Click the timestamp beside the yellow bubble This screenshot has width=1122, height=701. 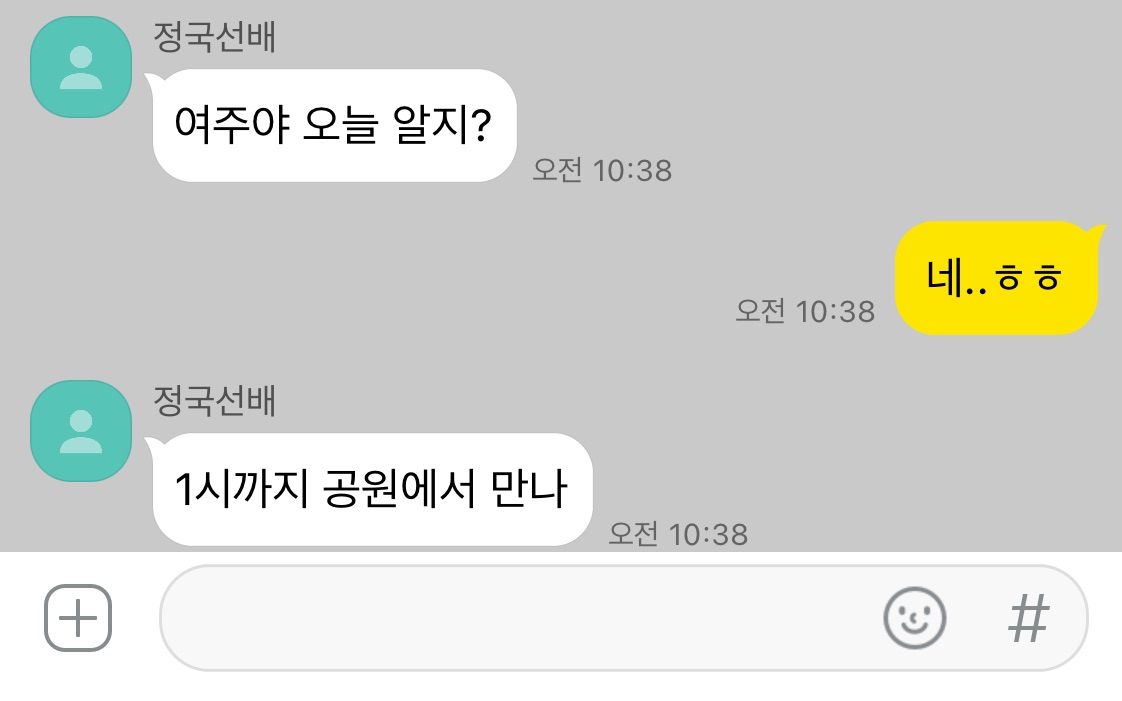click(x=805, y=311)
